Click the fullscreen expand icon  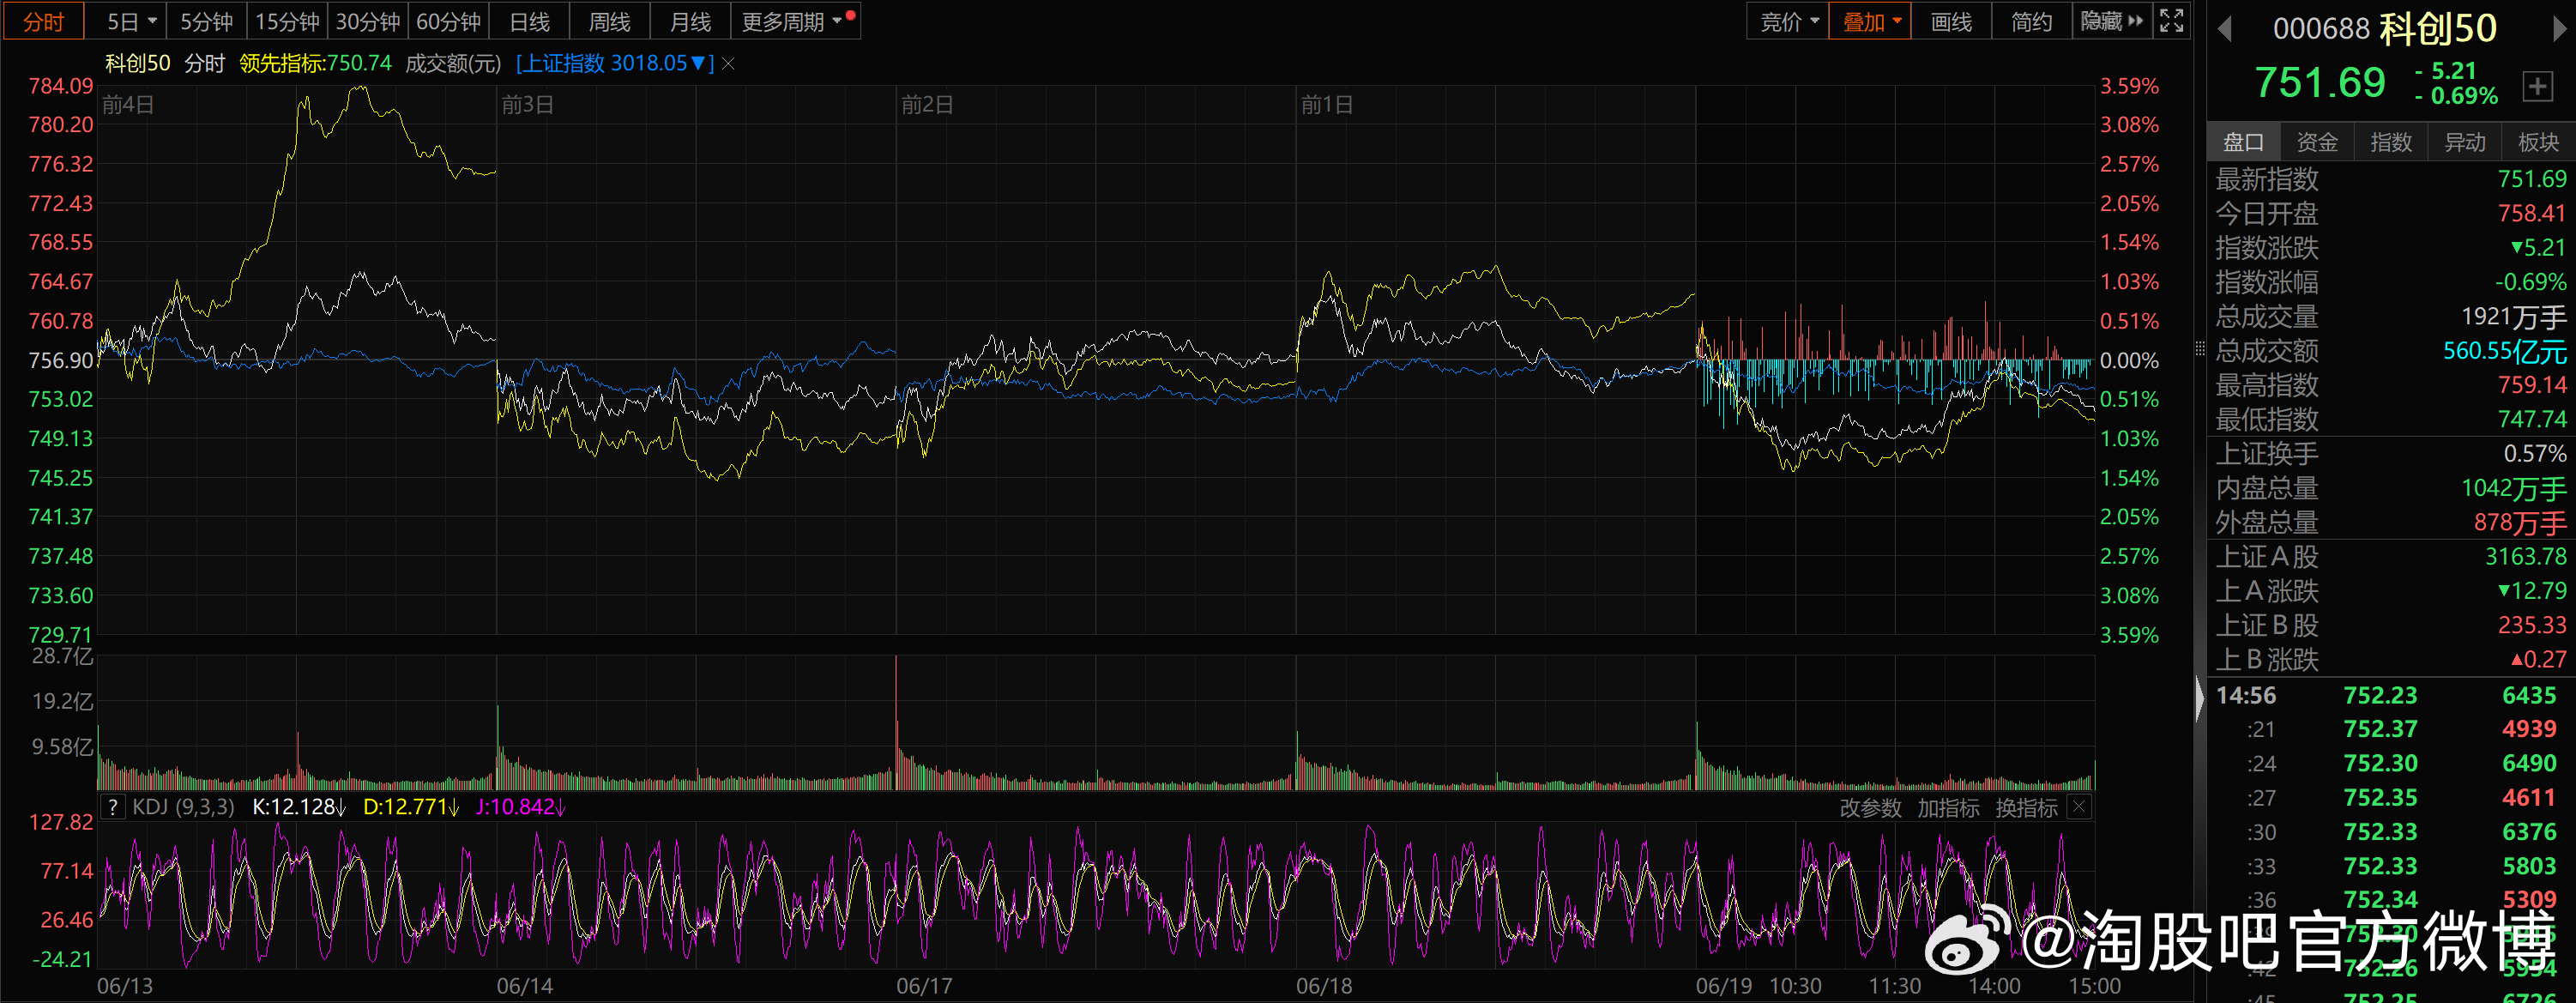2171,21
